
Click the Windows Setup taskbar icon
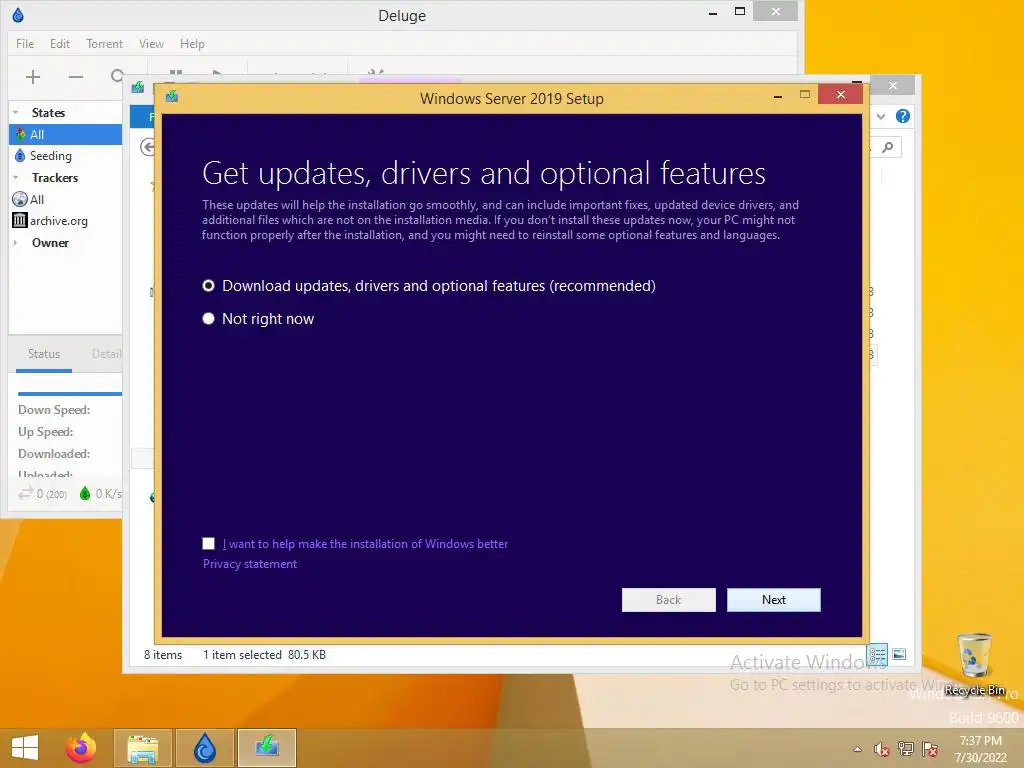pyautogui.click(x=267, y=748)
